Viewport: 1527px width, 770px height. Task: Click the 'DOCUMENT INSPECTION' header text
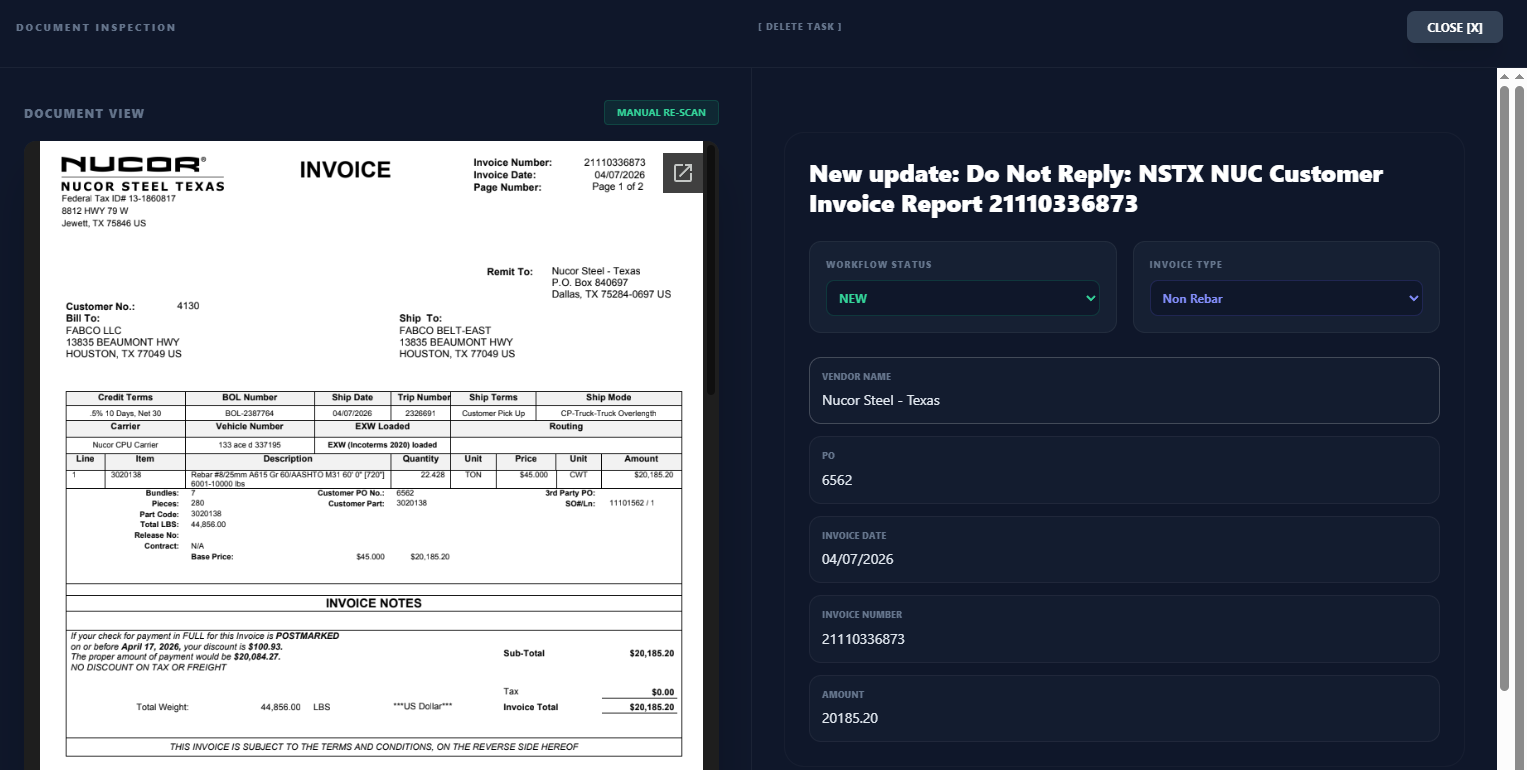click(96, 27)
